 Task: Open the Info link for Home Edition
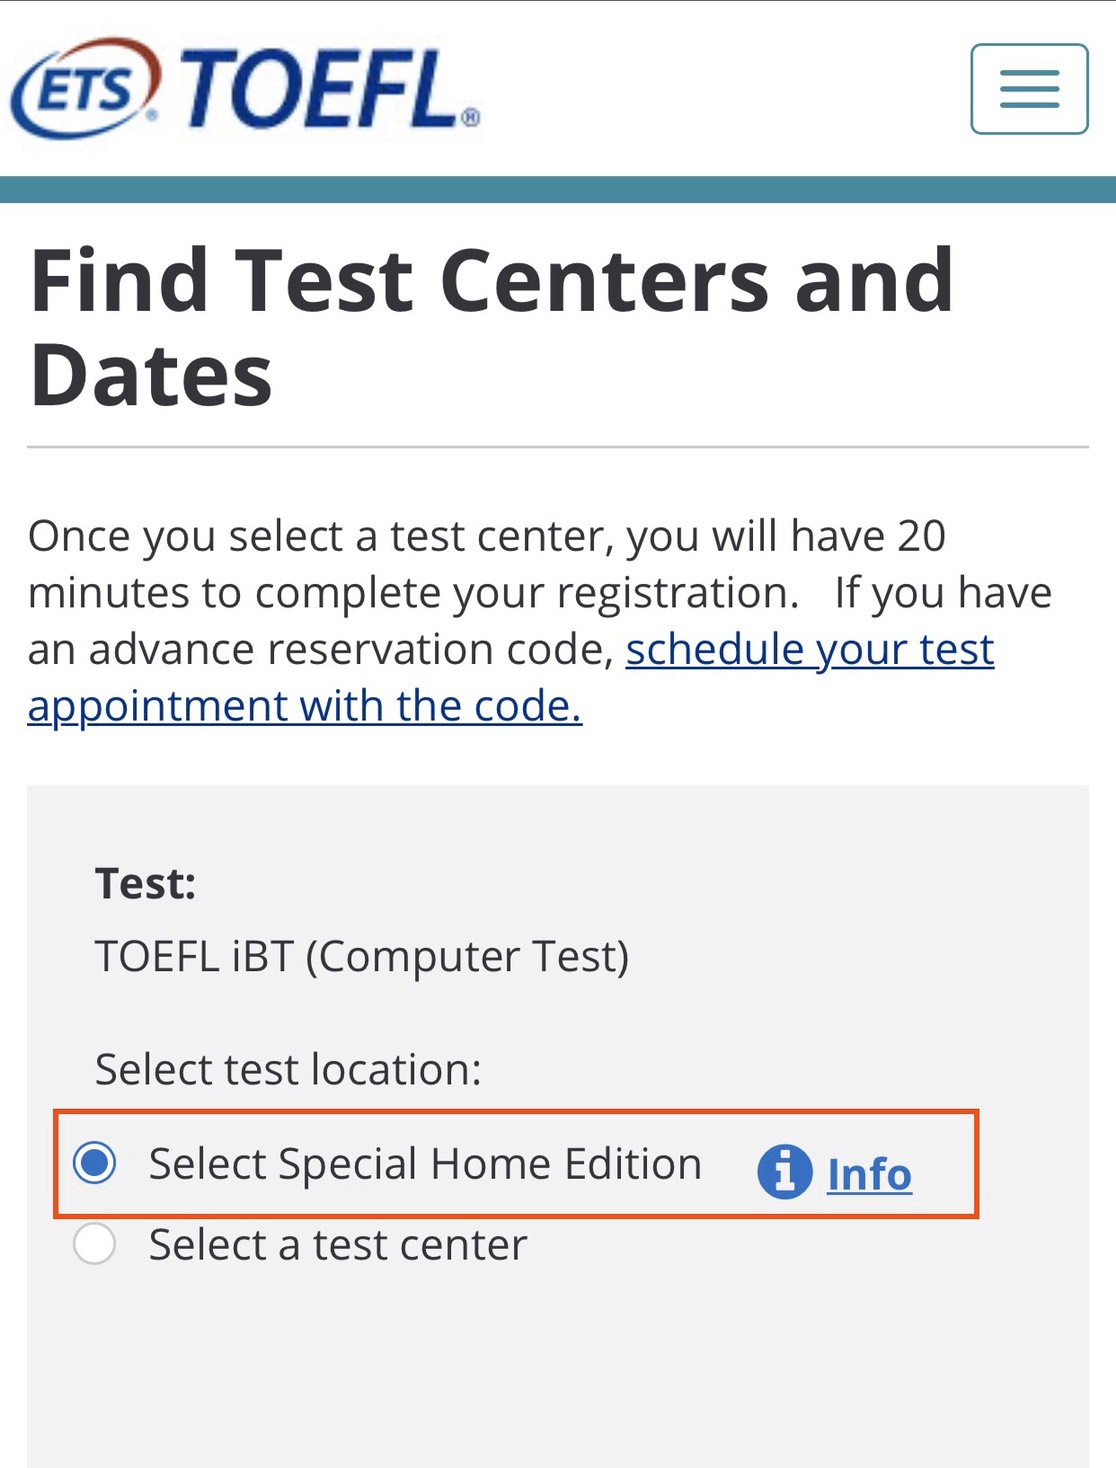click(x=869, y=1174)
